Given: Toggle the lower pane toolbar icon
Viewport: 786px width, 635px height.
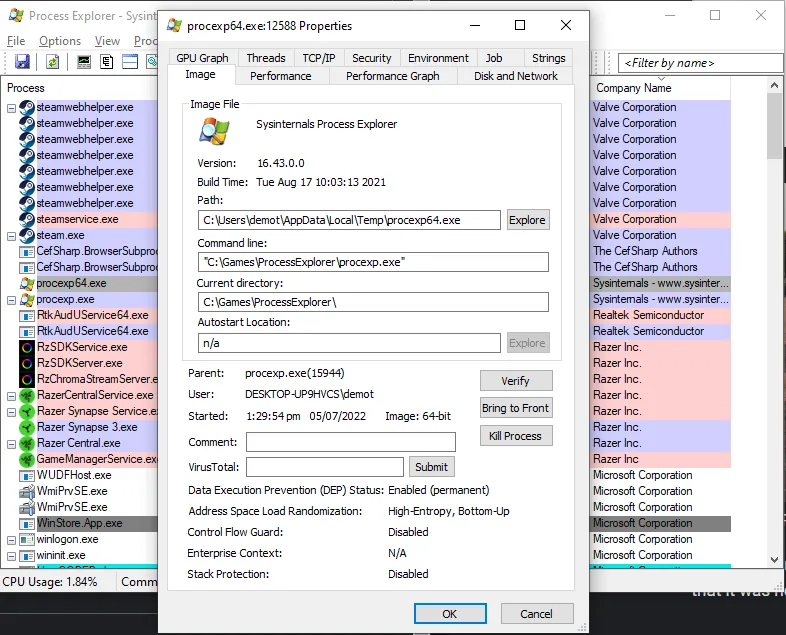Looking at the screenshot, I should (x=130, y=62).
